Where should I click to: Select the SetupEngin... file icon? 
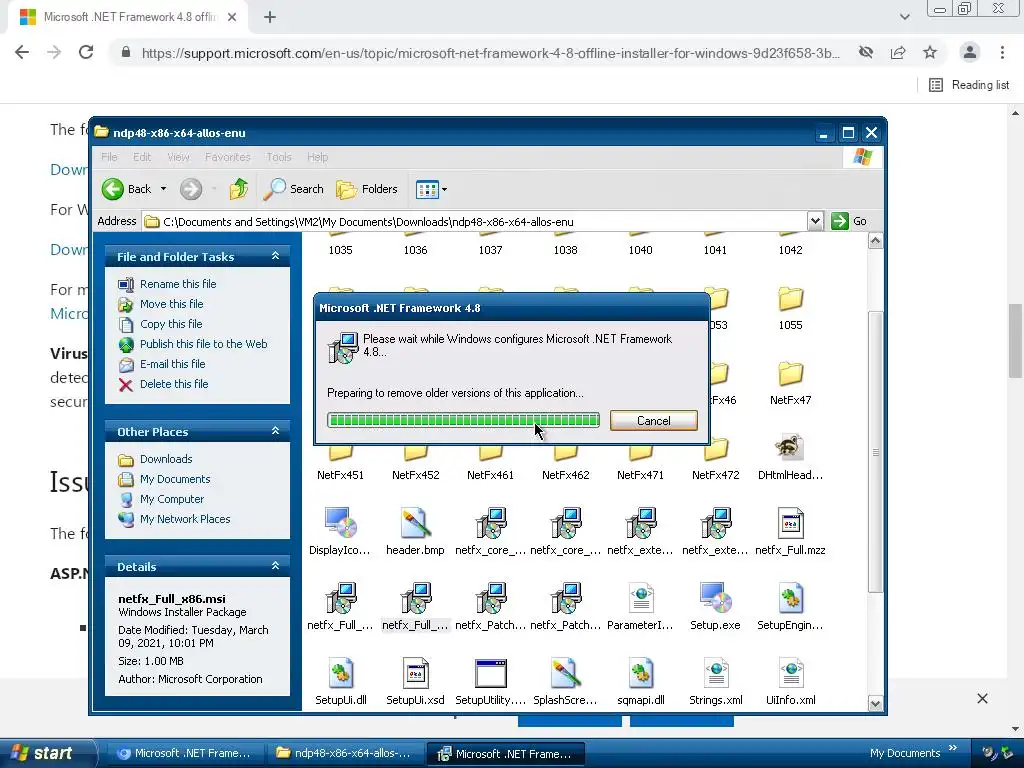point(790,598)
